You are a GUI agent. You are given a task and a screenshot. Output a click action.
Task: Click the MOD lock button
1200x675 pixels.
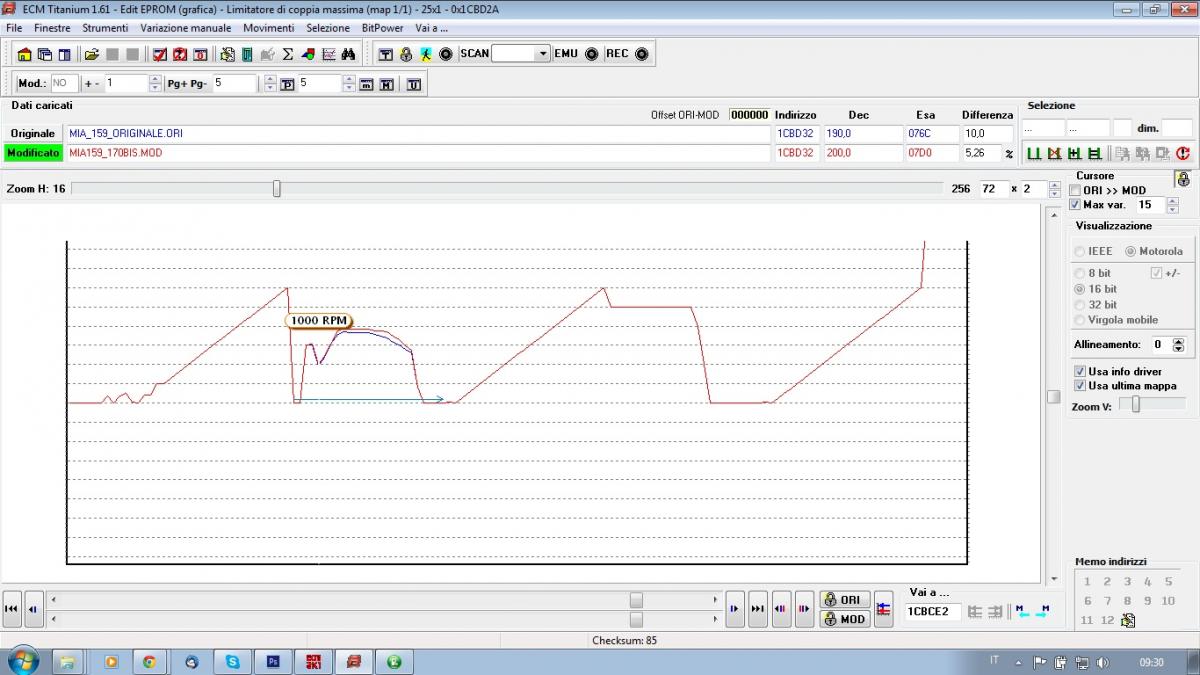pyautogui.click(x=845, y=619)
